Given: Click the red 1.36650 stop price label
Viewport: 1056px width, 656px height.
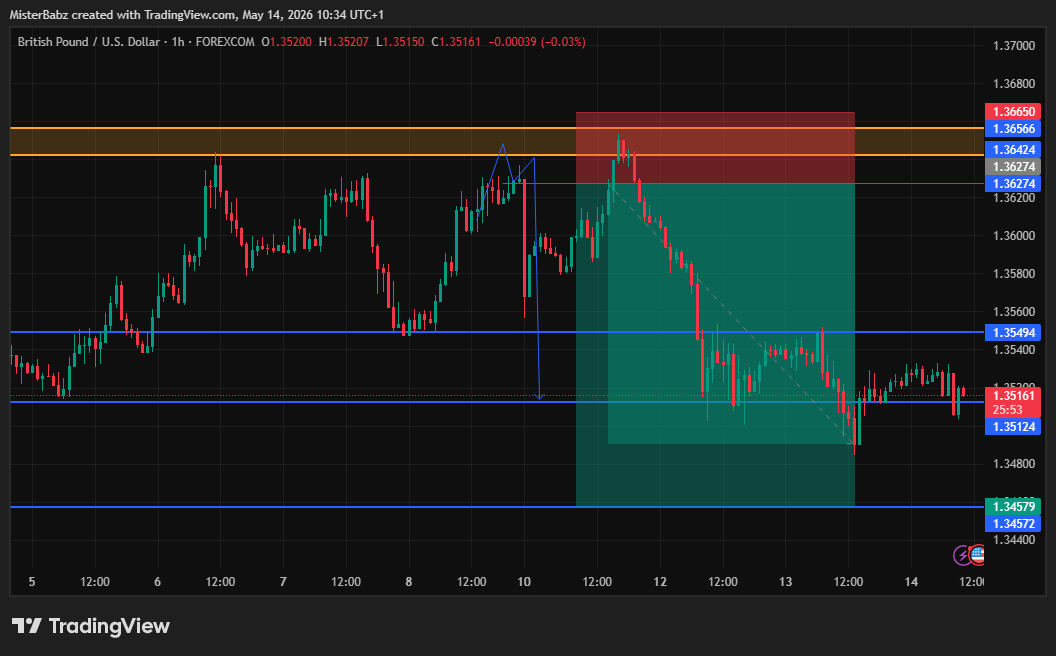Looking at the screenshot, I should [1013, 112].
